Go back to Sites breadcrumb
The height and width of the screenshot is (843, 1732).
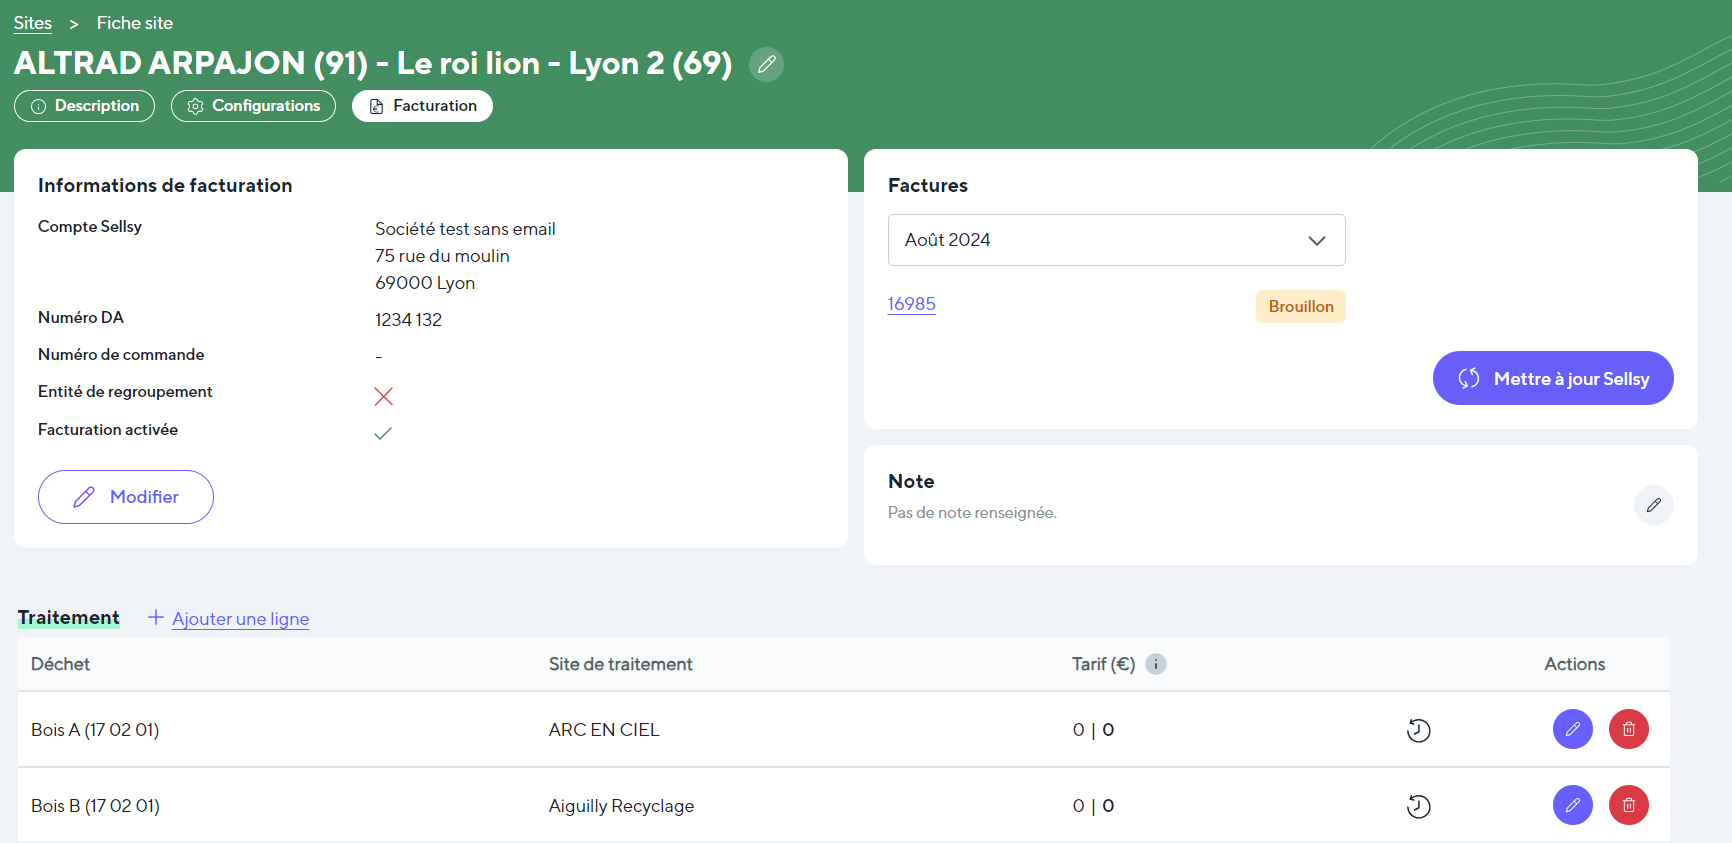(33, 23)
